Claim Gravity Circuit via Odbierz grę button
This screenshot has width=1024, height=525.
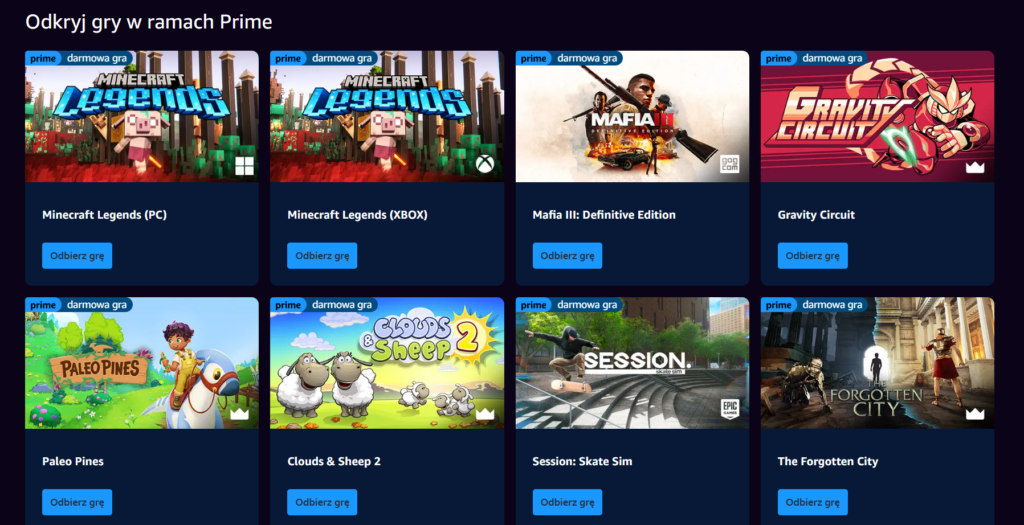pos(812,255)
